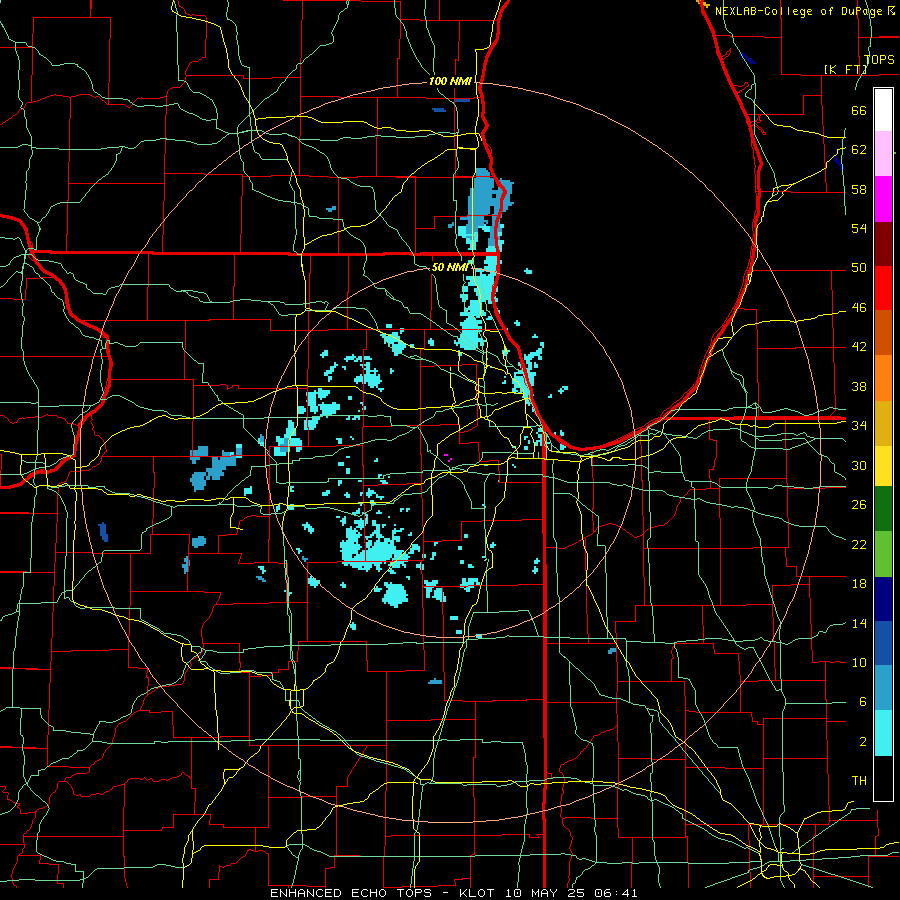Click the legend value "66"

(859, 110)
